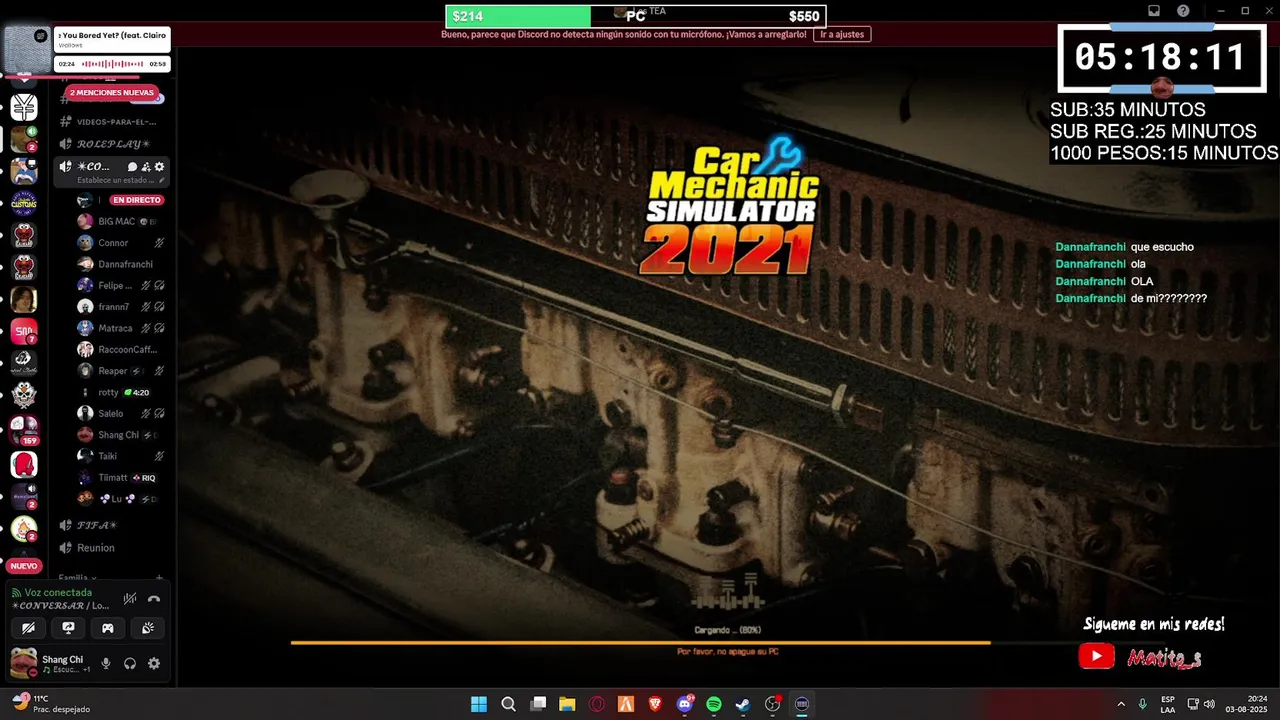This screenshot has width=1280, height=720.
Task: Select user Taiki in voice list
Action: point(122,456)
